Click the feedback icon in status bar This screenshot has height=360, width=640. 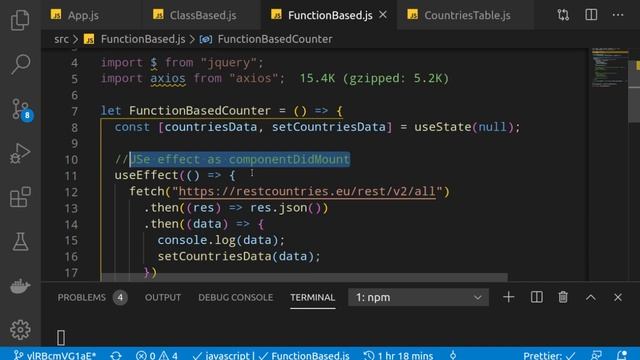coord(597,355)
